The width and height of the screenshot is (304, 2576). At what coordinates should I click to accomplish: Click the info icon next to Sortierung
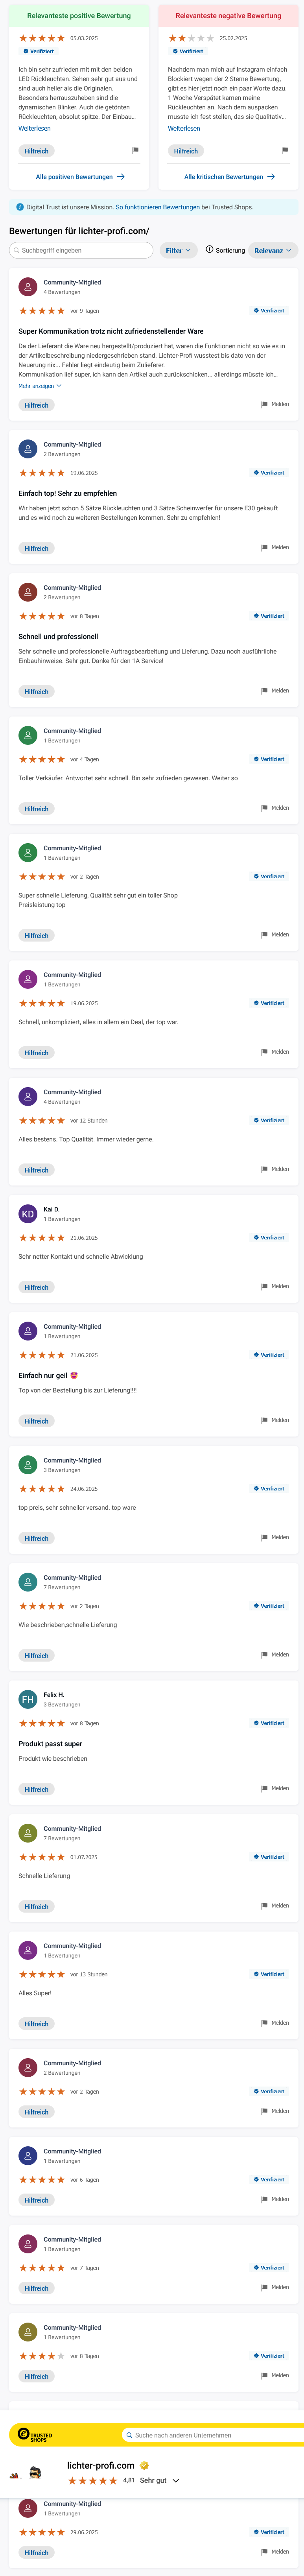[x=209, y=250]
